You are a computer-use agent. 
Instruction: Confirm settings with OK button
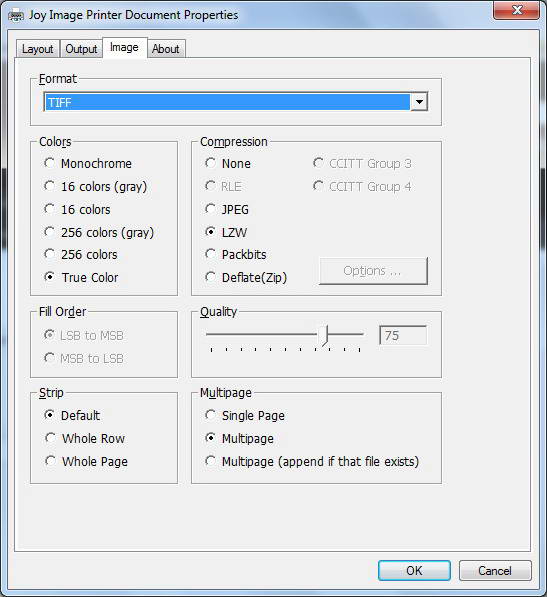click(x=414, y=570)
